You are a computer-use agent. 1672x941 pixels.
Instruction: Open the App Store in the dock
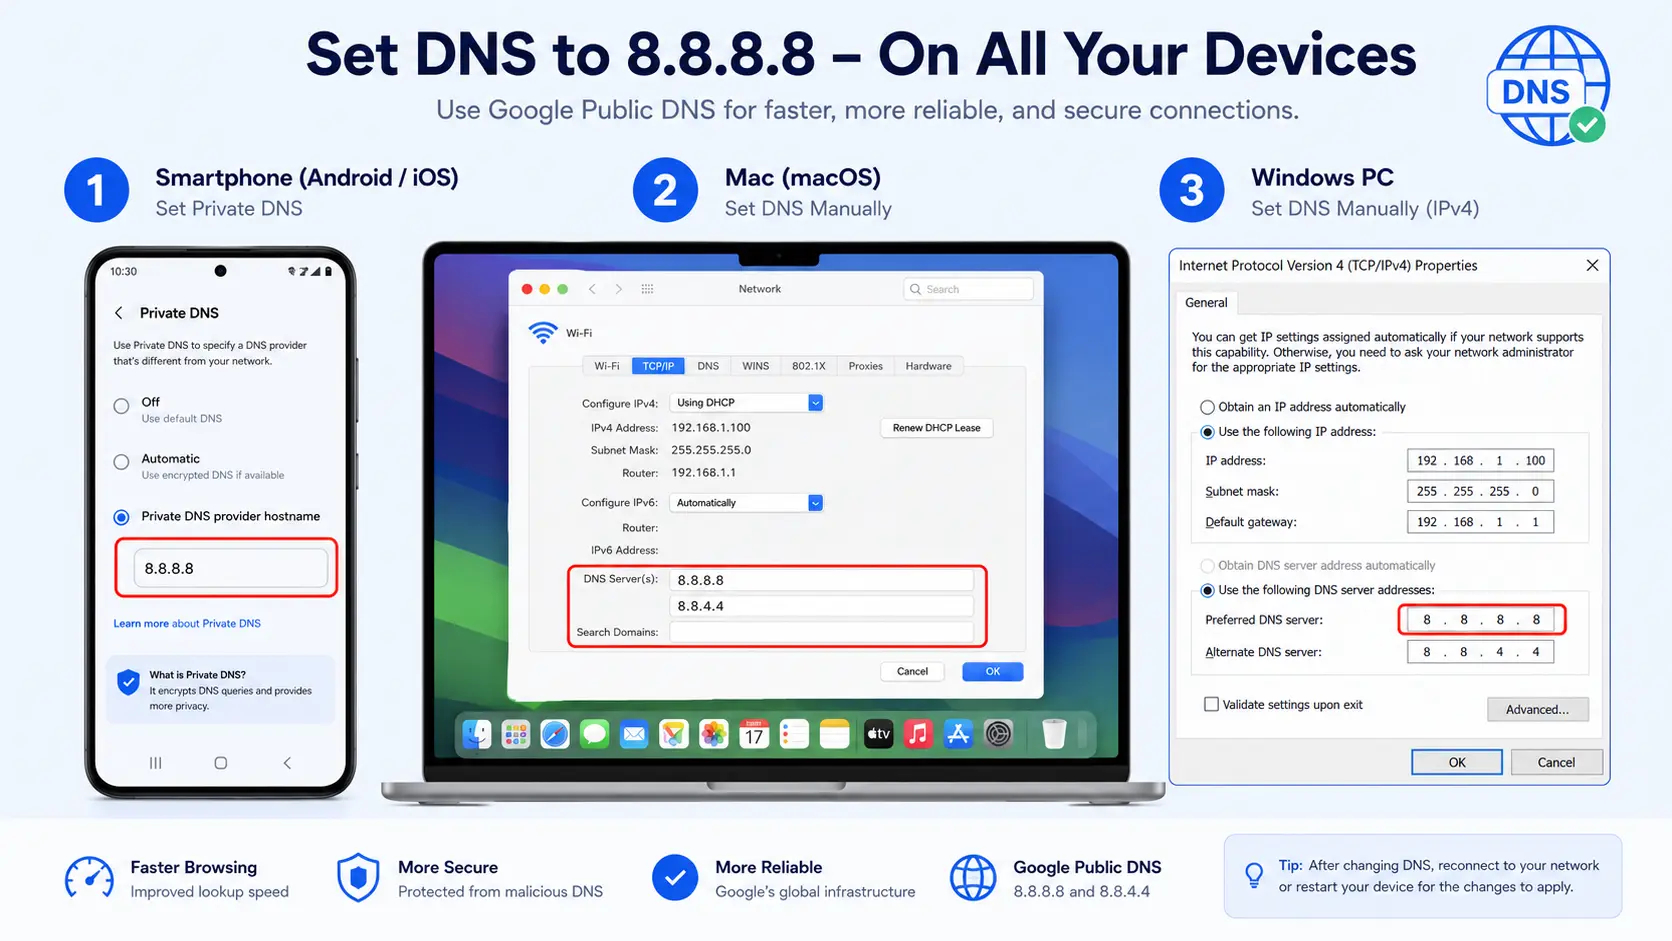pos(958,735)
